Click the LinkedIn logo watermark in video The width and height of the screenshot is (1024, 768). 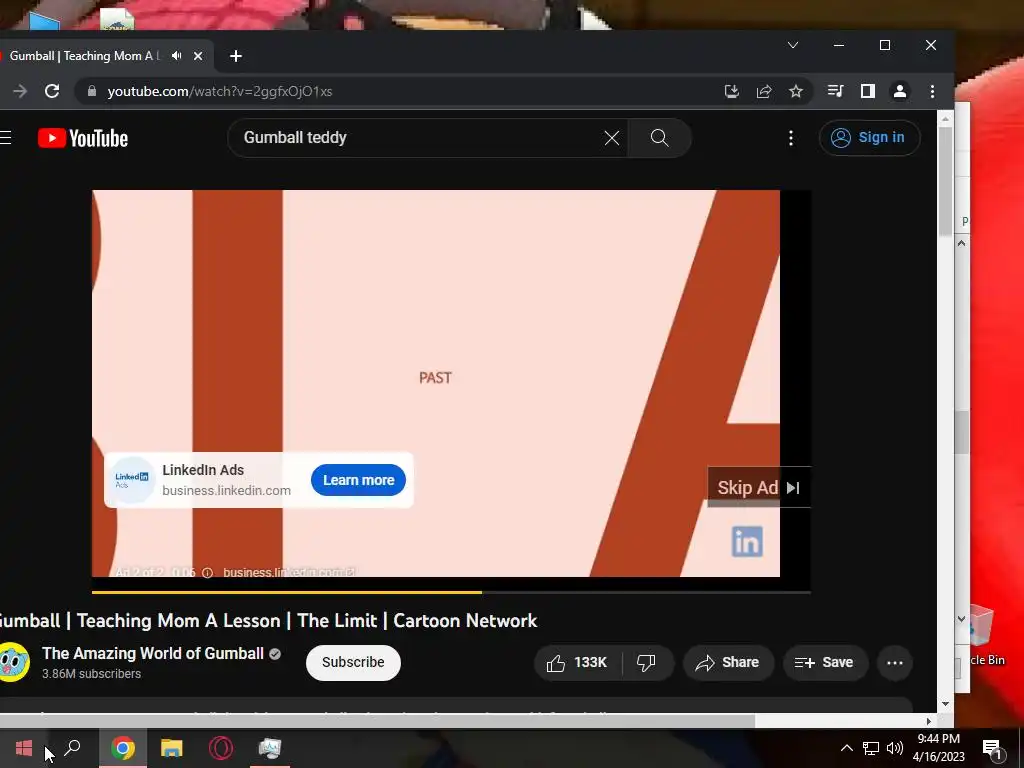747,541
